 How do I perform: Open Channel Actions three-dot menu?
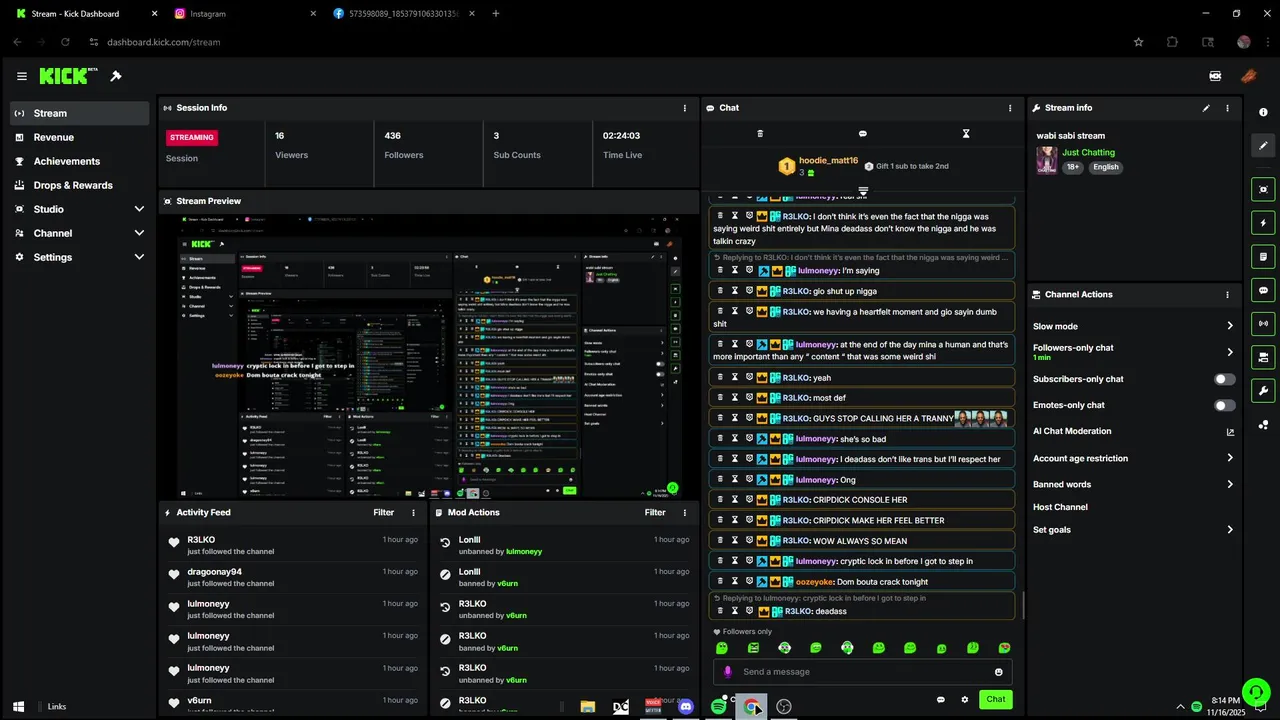coord(1228,295)
